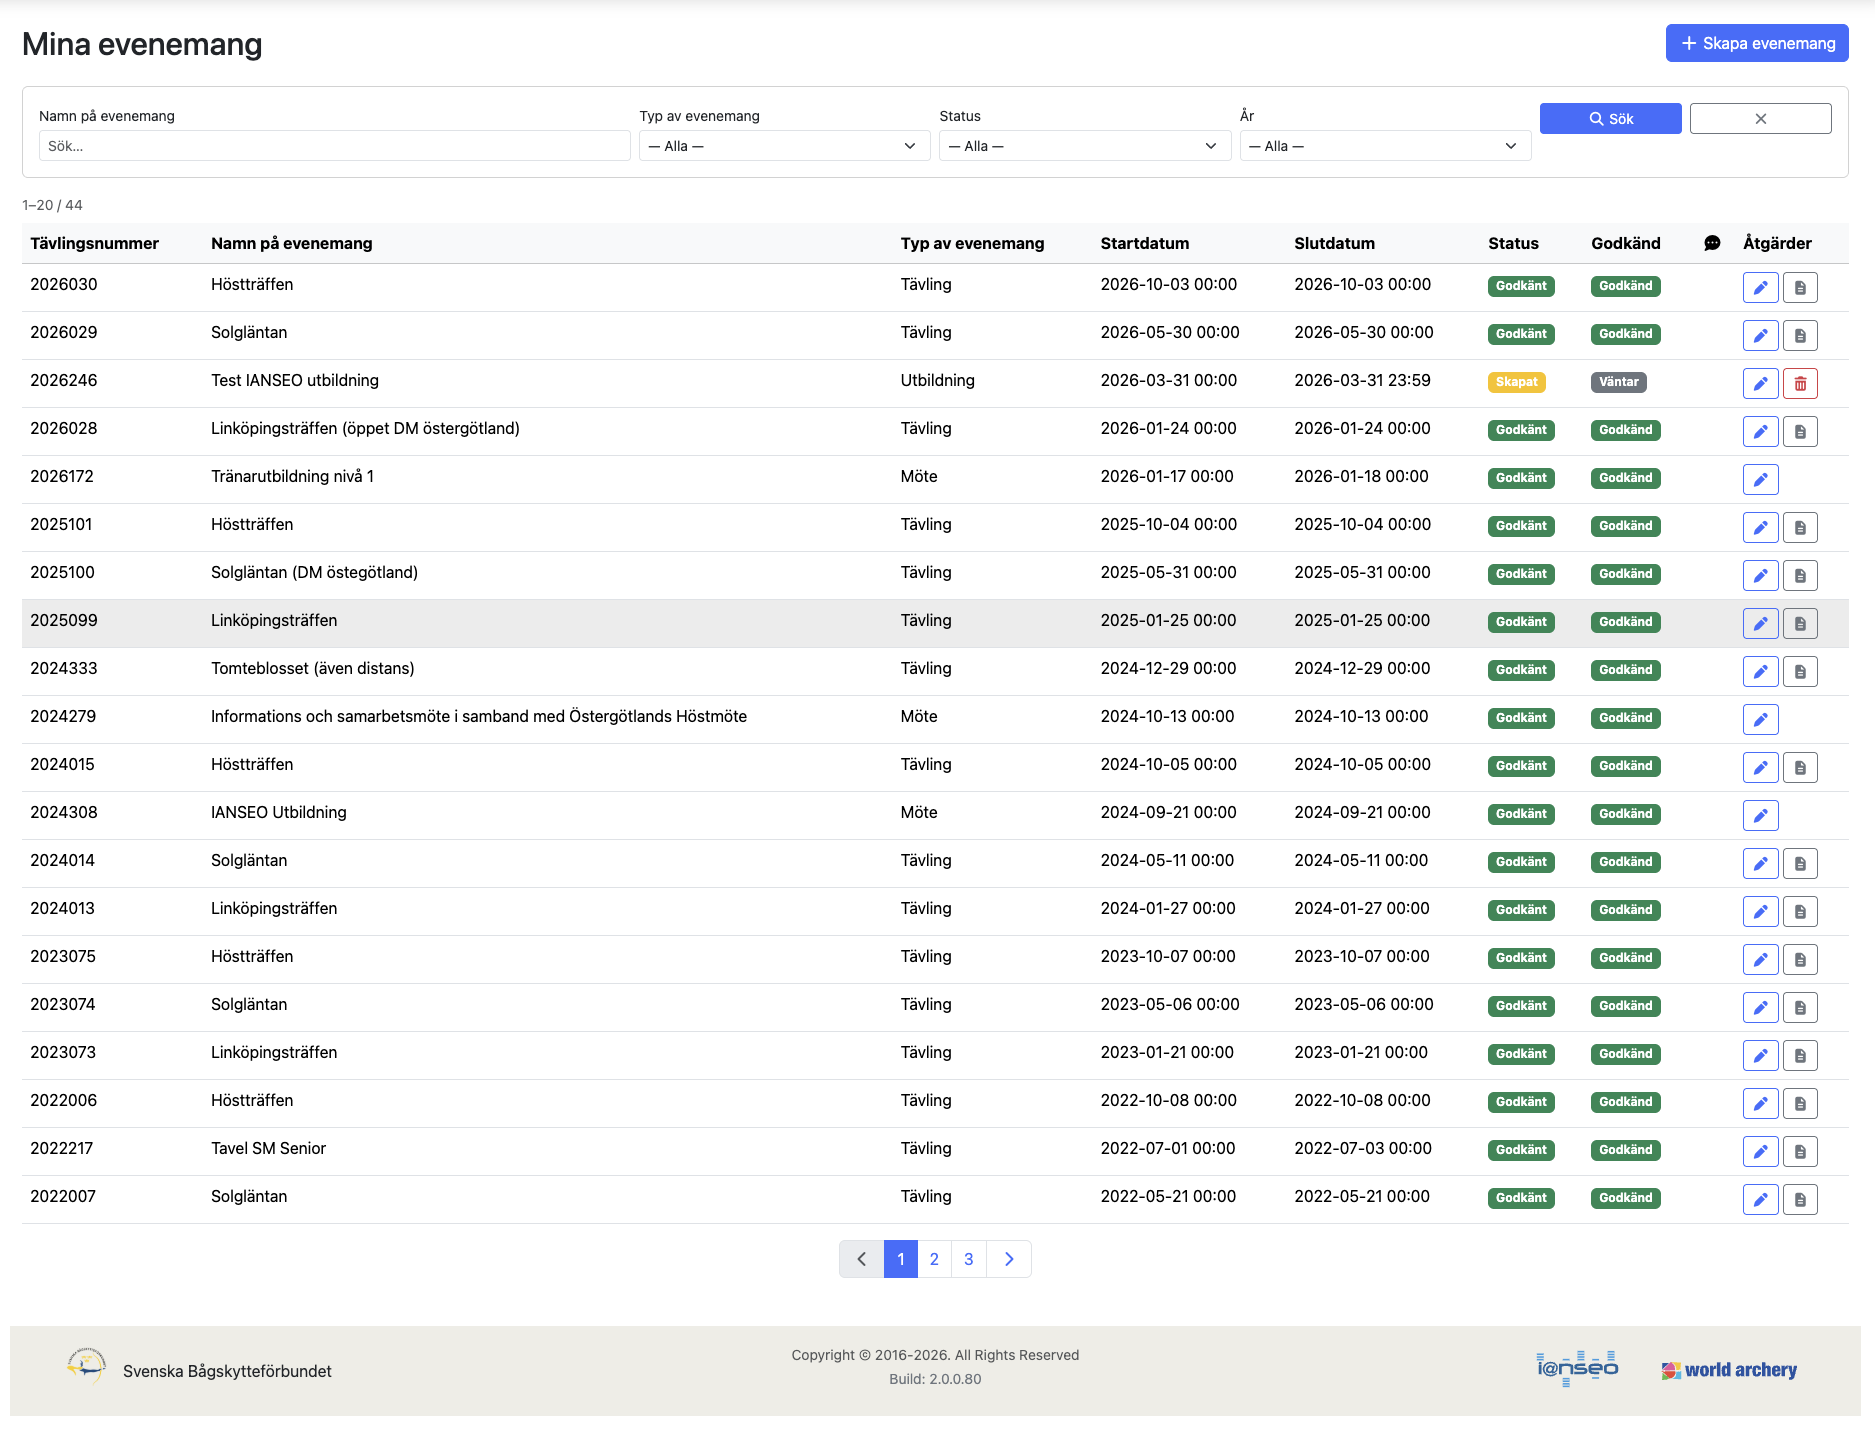Click pencil icon for Tränarutbildning nivå 1
The height and width of the screenshot is (1429, 1875).
pos(1759,479)
